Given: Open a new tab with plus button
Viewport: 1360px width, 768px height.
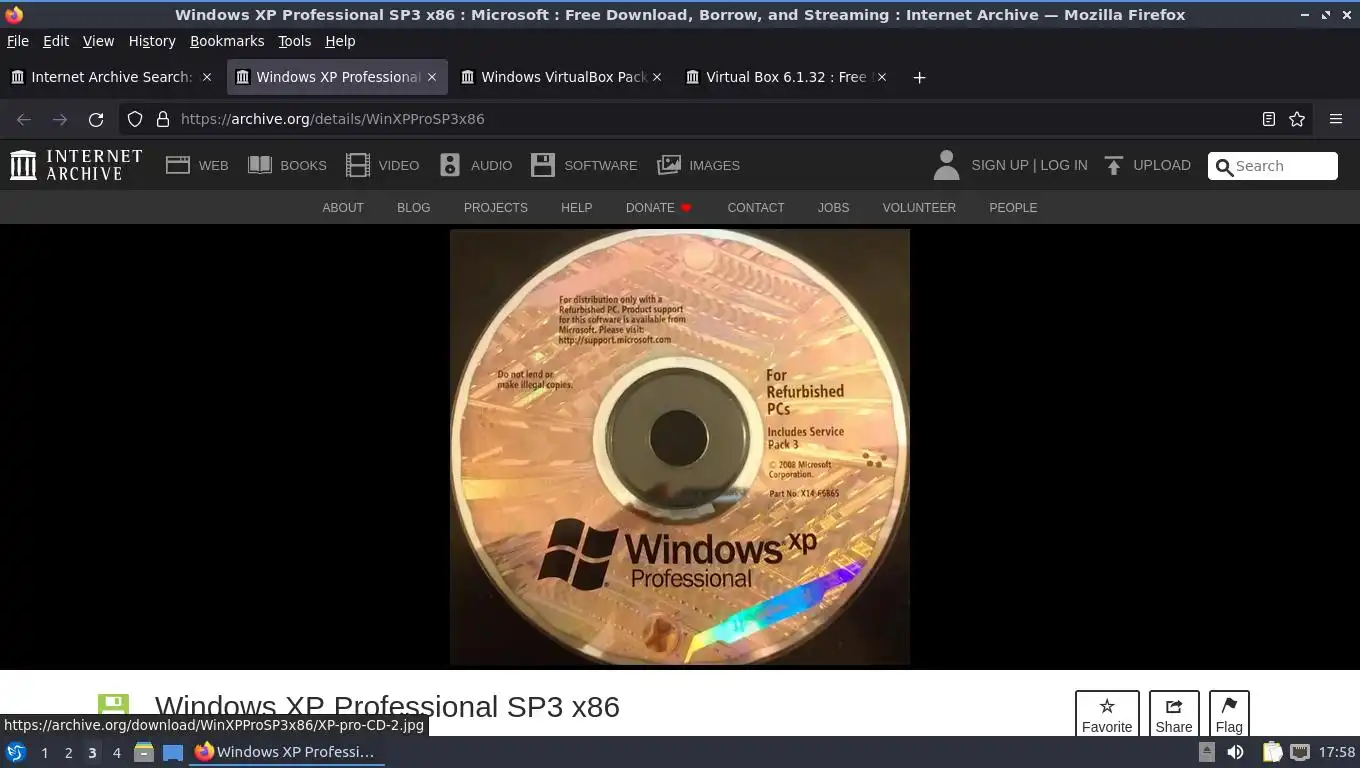Looking at the screenshot, I should (x=919, y=77).
